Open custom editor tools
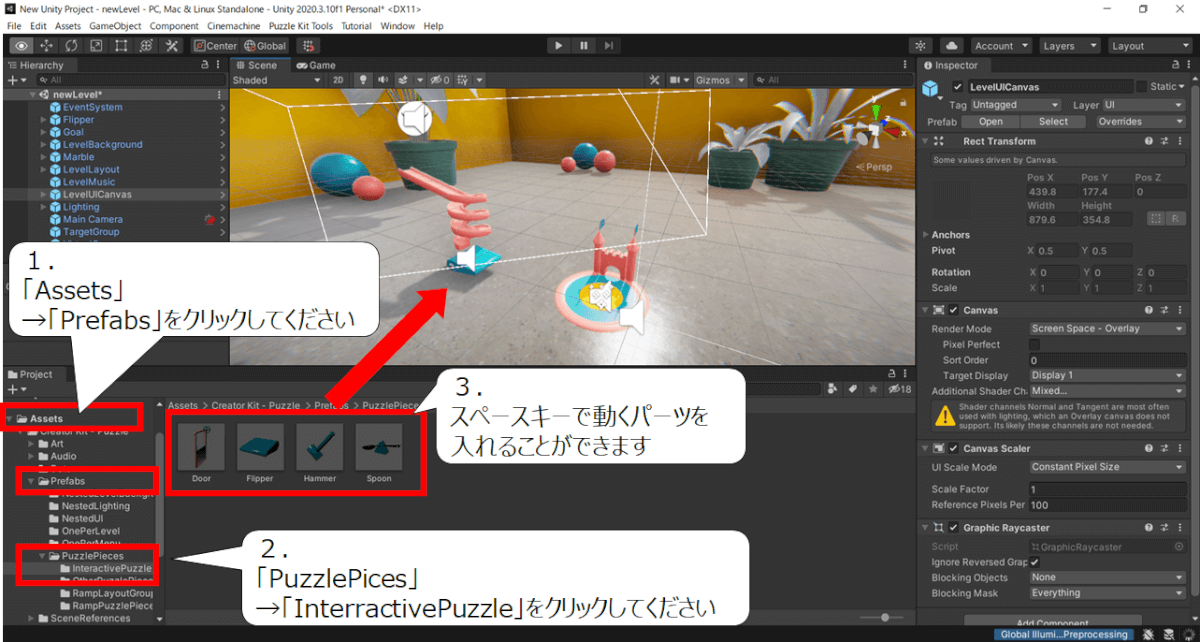This screenshot has height=642, width=1200. (172, 46)
